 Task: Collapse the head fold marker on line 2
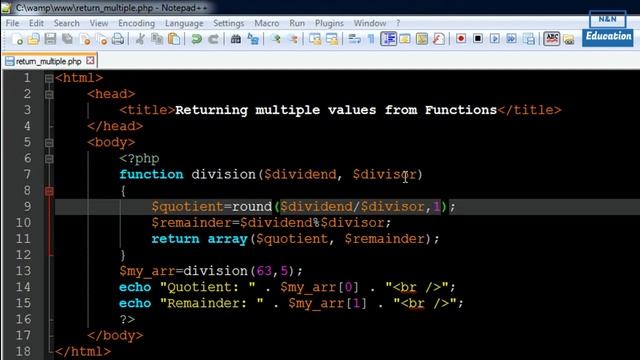click(x=49, y=94)
